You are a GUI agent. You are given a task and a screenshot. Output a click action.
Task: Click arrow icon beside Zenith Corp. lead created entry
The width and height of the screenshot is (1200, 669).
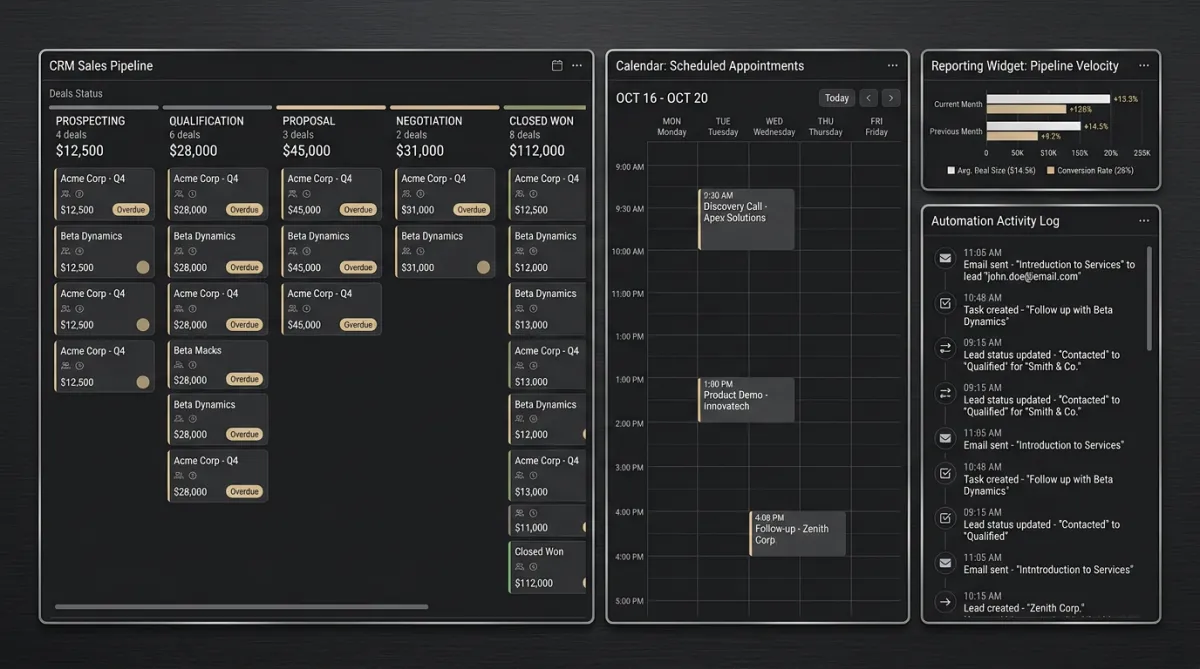(945, 602)
